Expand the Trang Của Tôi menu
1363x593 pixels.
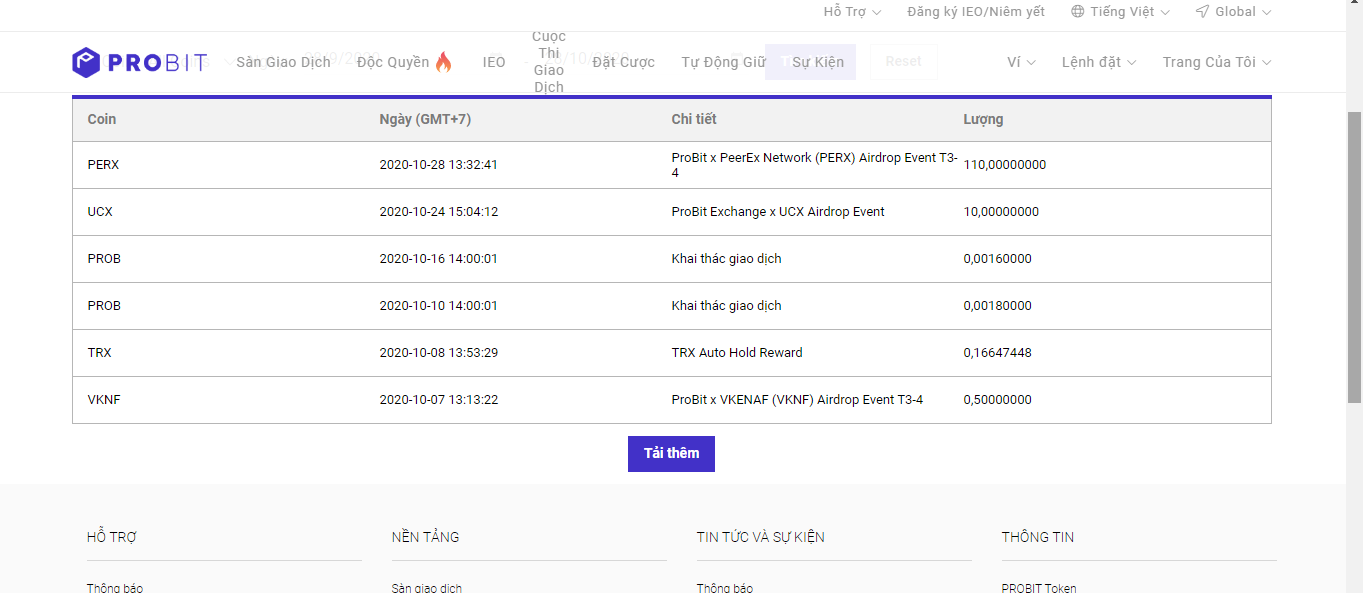[1216, 62]
